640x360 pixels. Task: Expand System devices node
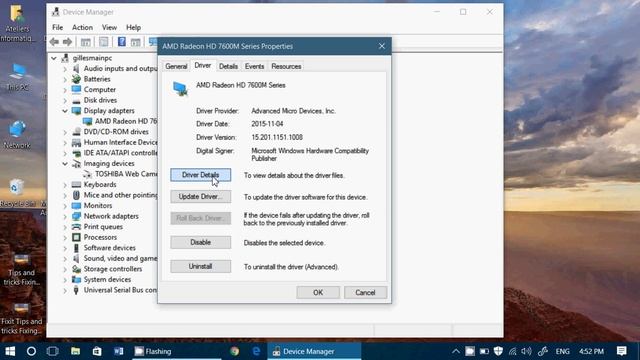click(65, 280)
